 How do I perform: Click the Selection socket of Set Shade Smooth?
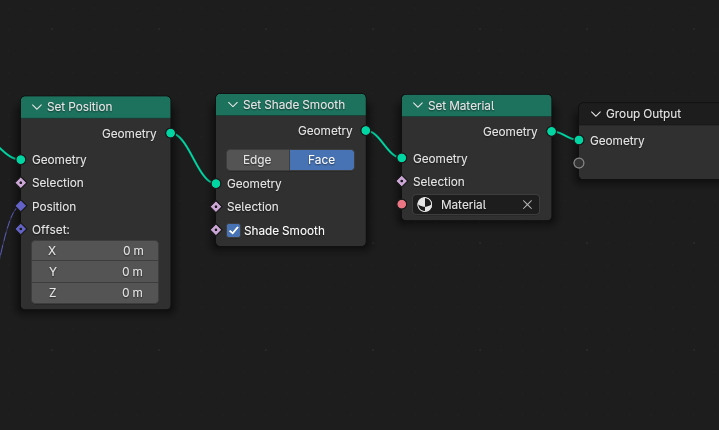pos(216,206)
